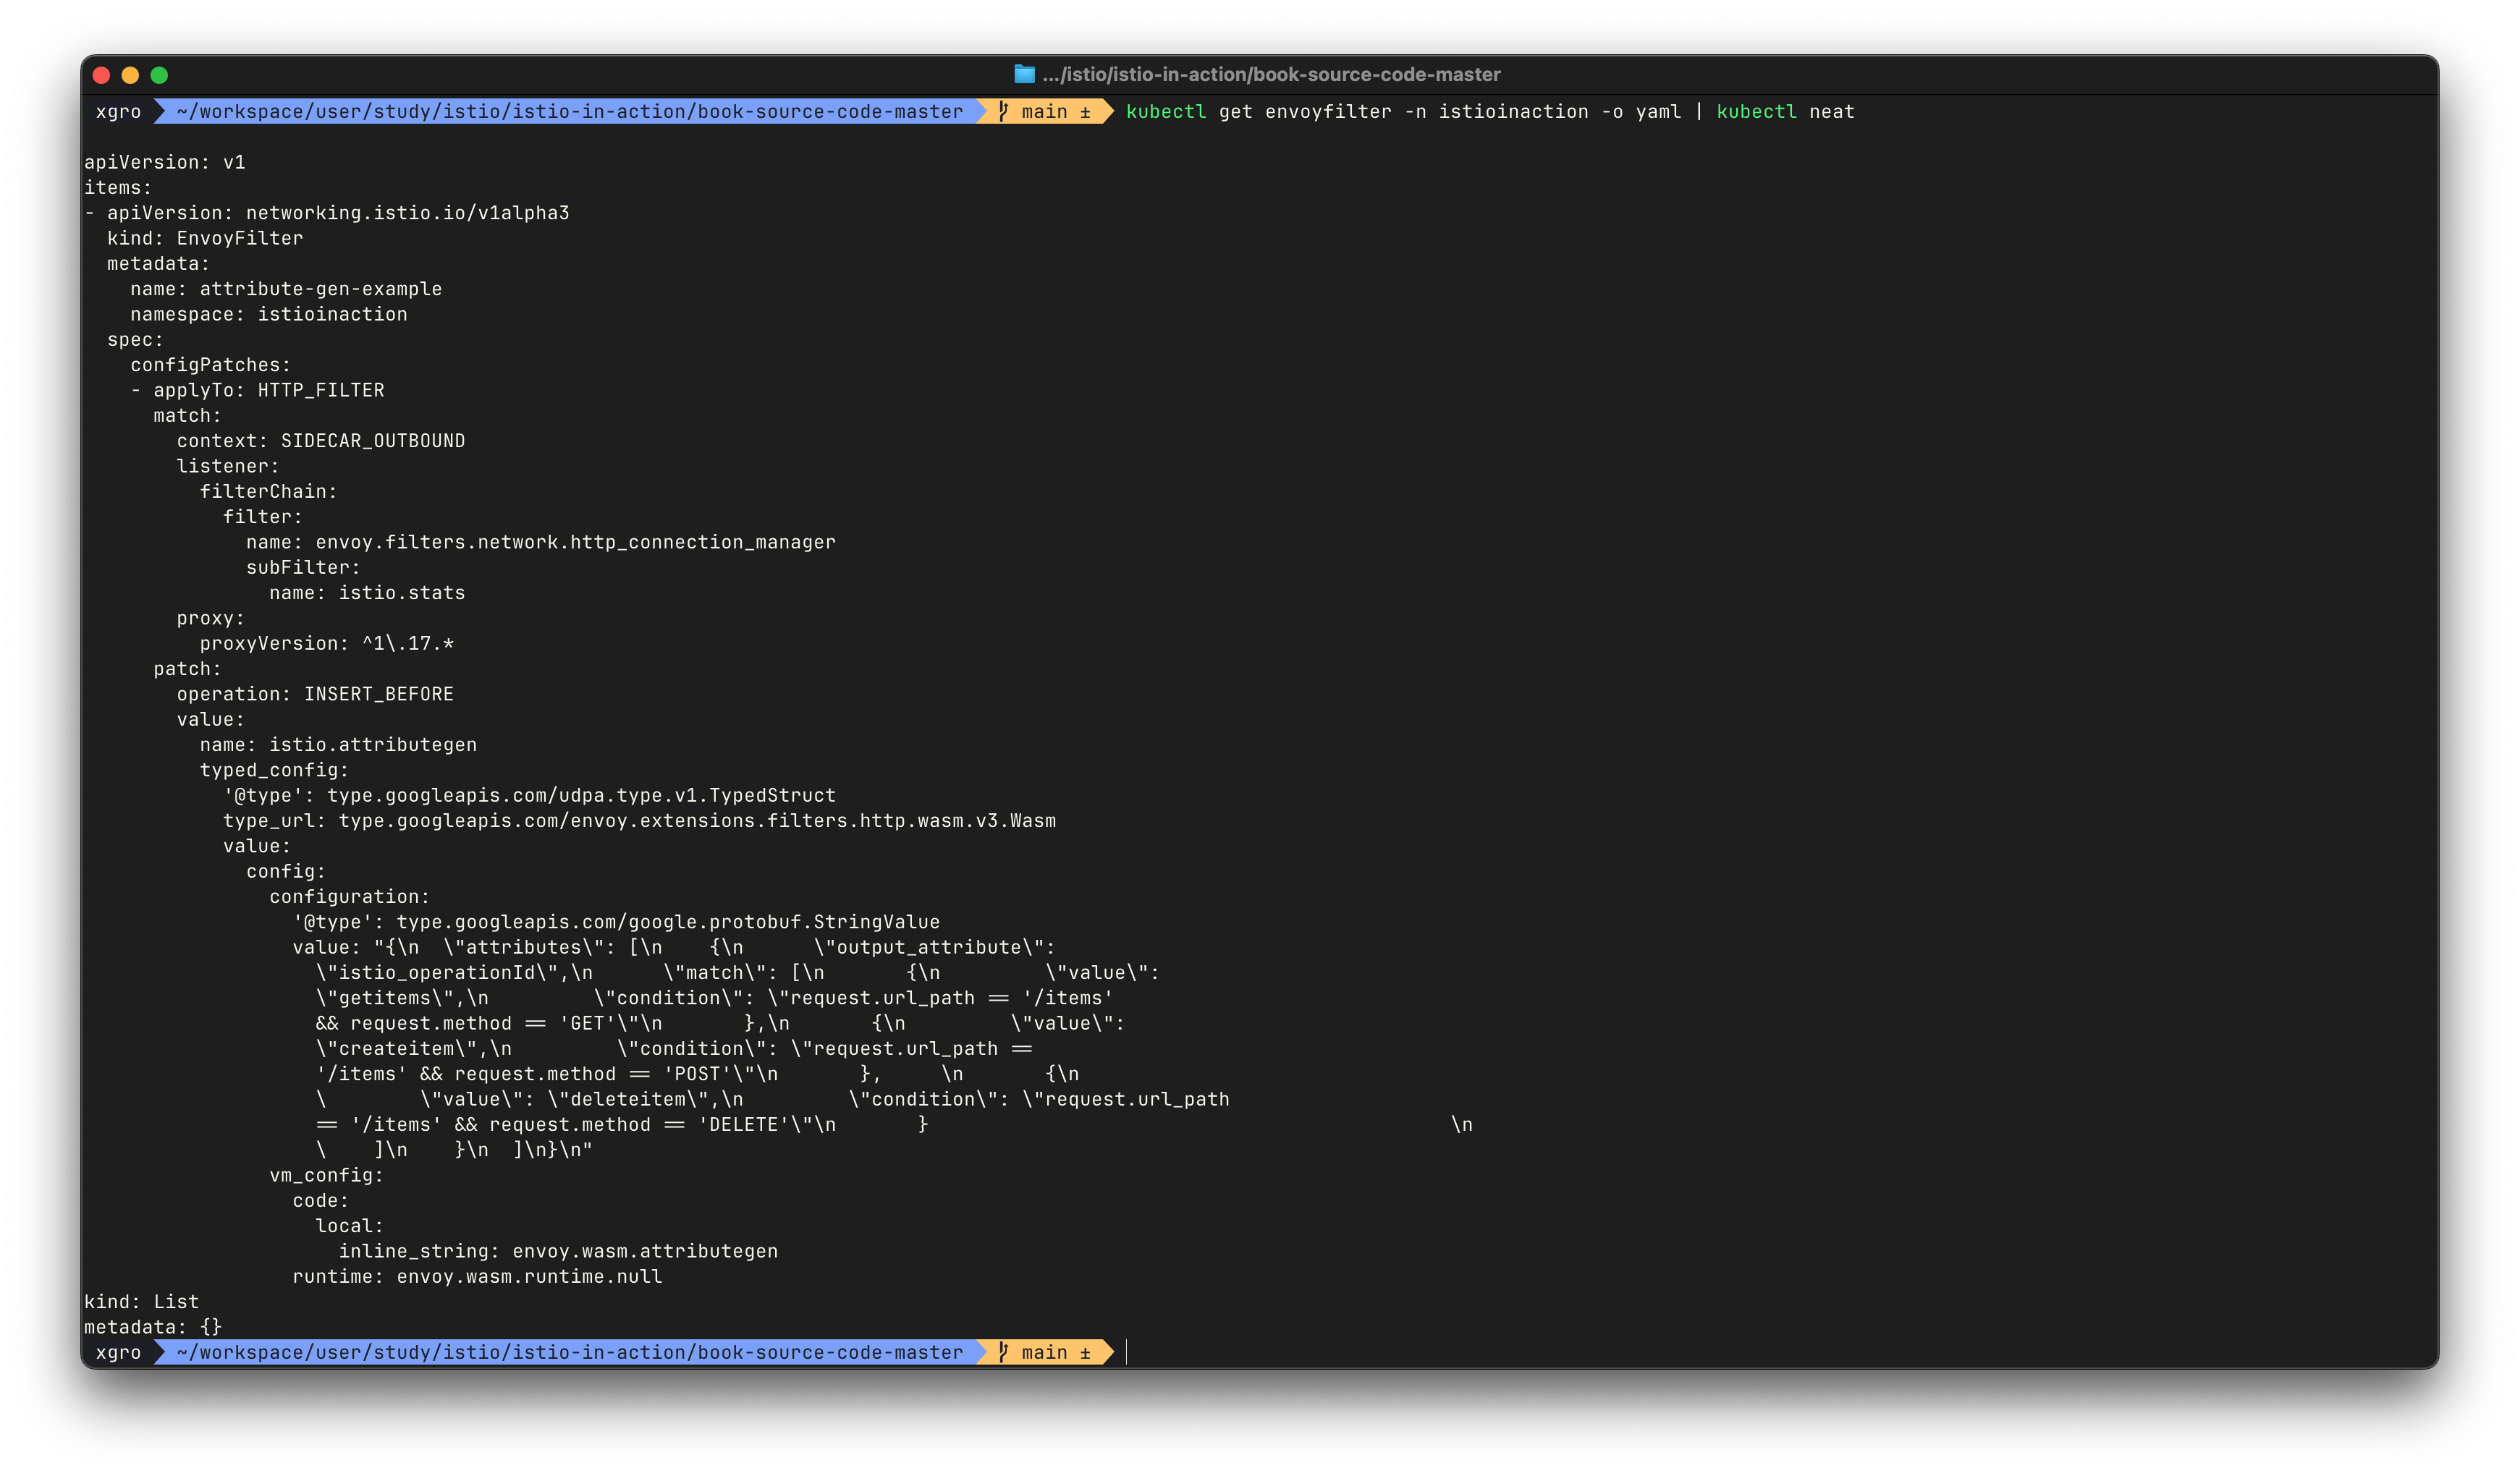Click 'udpa.type.v1.TypedStruct' type line
The image size is (2520, 1476).
coord(529,795)
